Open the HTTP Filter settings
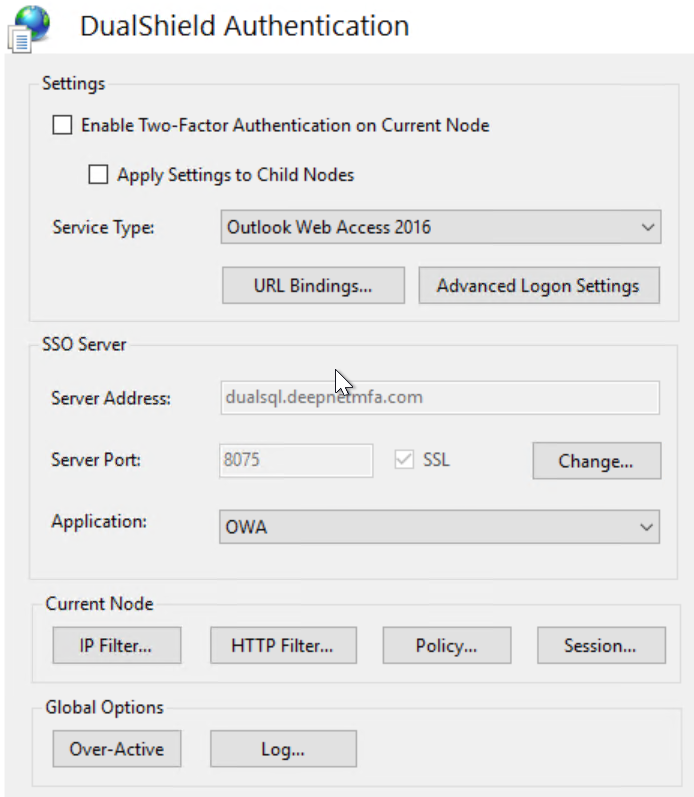The width and height of the screenshot is (694, 797). tap(281, 646)
